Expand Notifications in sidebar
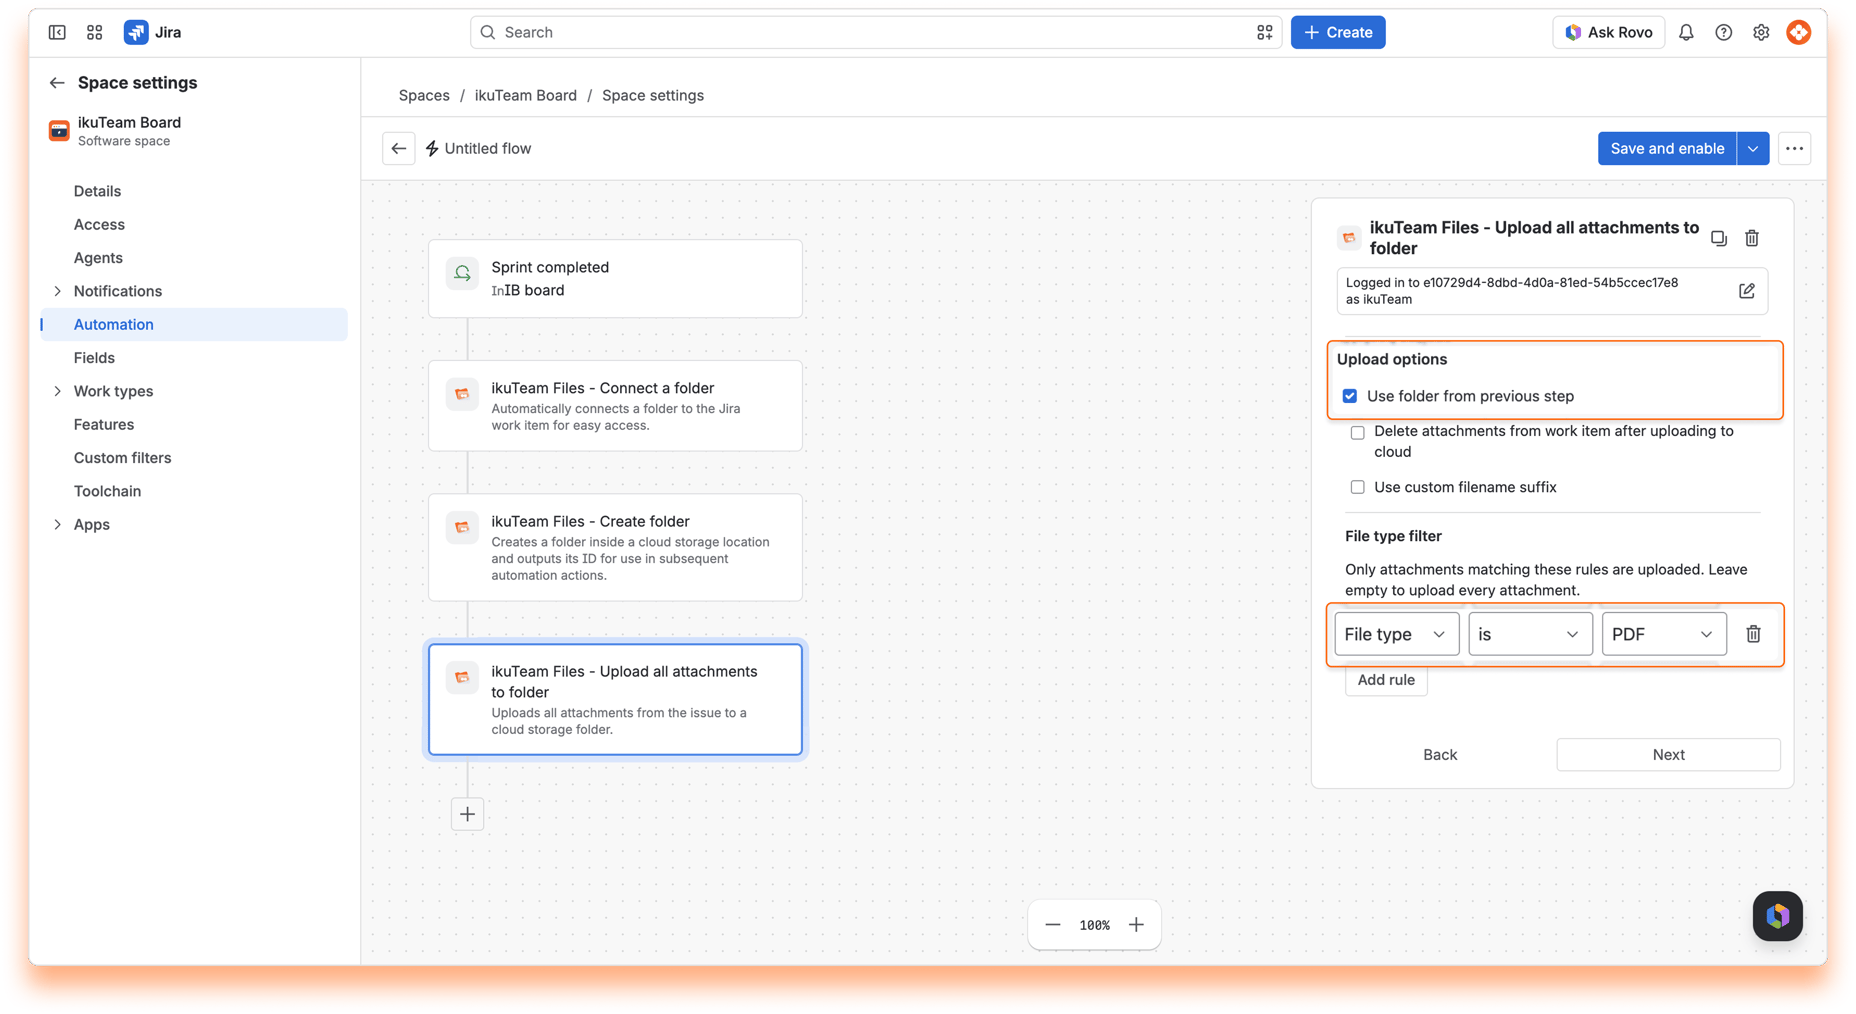This screenshot has width=1856, height=1014. click(x=57, y=291)
